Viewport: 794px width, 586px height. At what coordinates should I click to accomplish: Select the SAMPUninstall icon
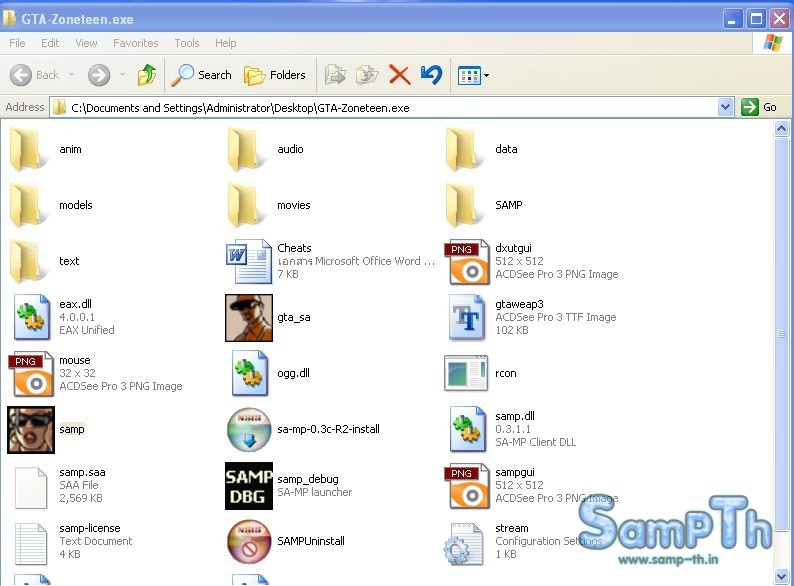pos(249,541)
